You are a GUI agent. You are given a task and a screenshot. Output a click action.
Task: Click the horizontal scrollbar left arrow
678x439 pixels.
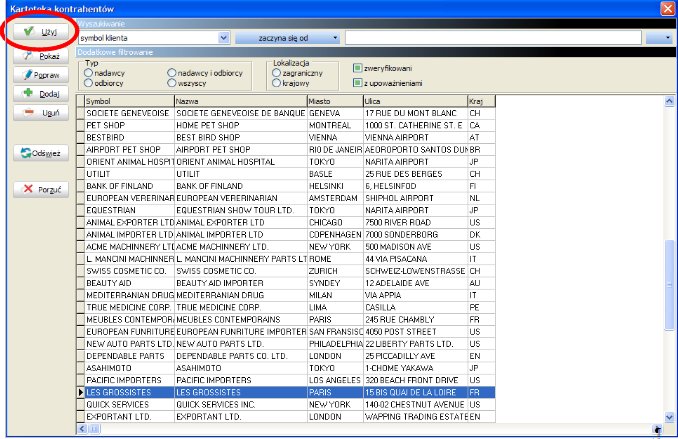tap(82, 429)
